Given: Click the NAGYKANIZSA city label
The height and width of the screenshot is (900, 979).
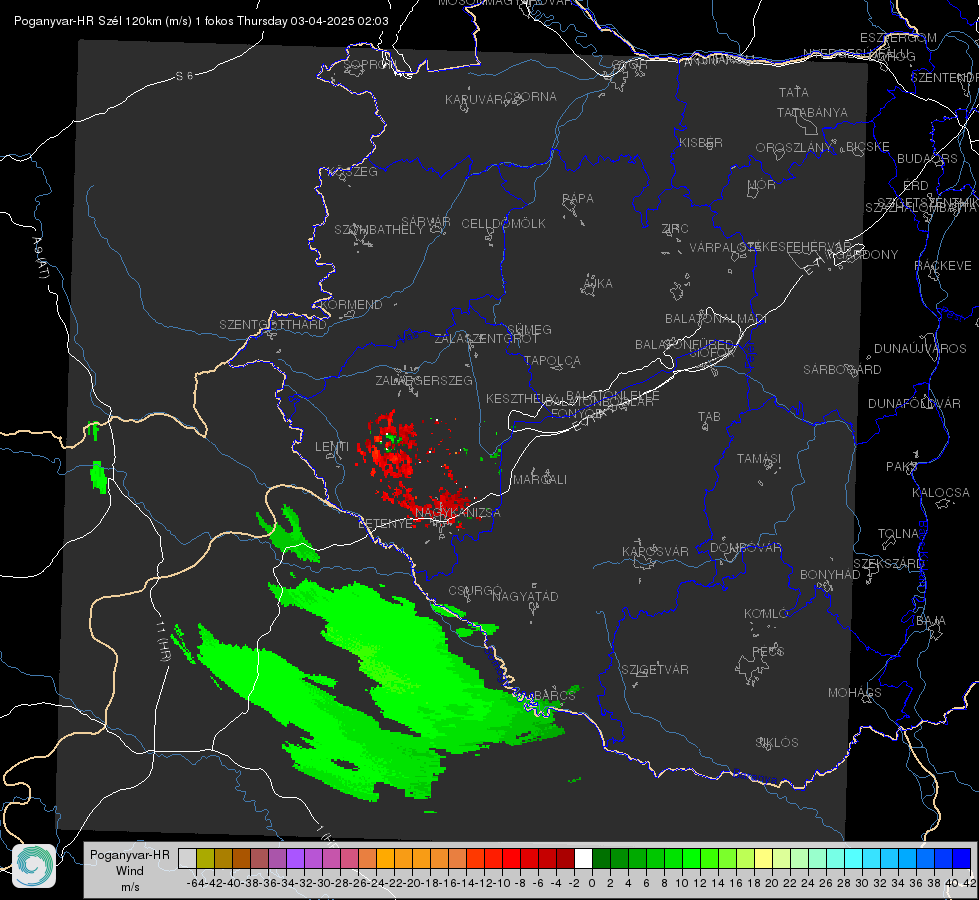Looking at the screenshot, I should (458, 513).
